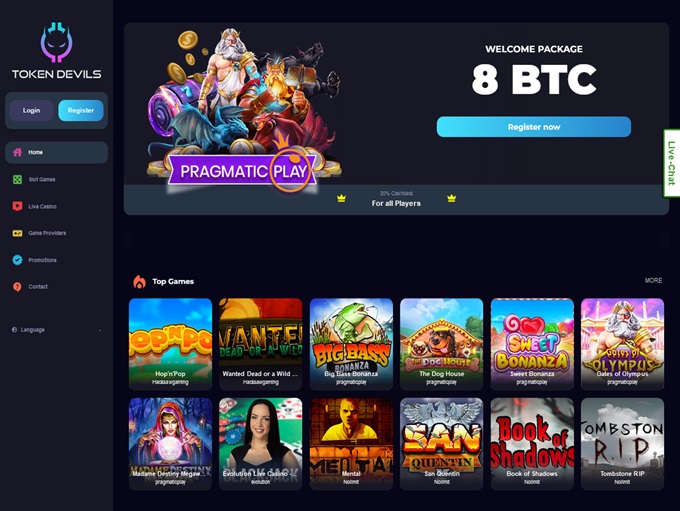Select the Home house icon
The width and height of the screenshot is (680, 511).
17,152
